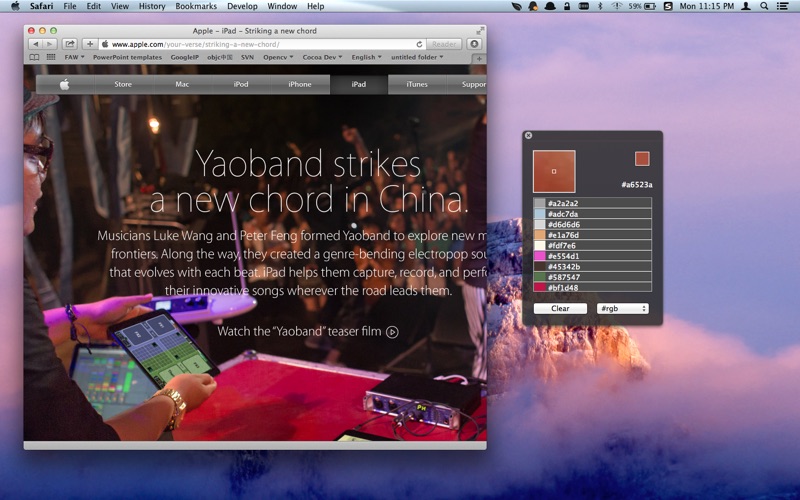This screenshot has height=500, width=800.
Task: Reload the page with the refresh icon
Action: pyautogui.click(x=419, y=44)
